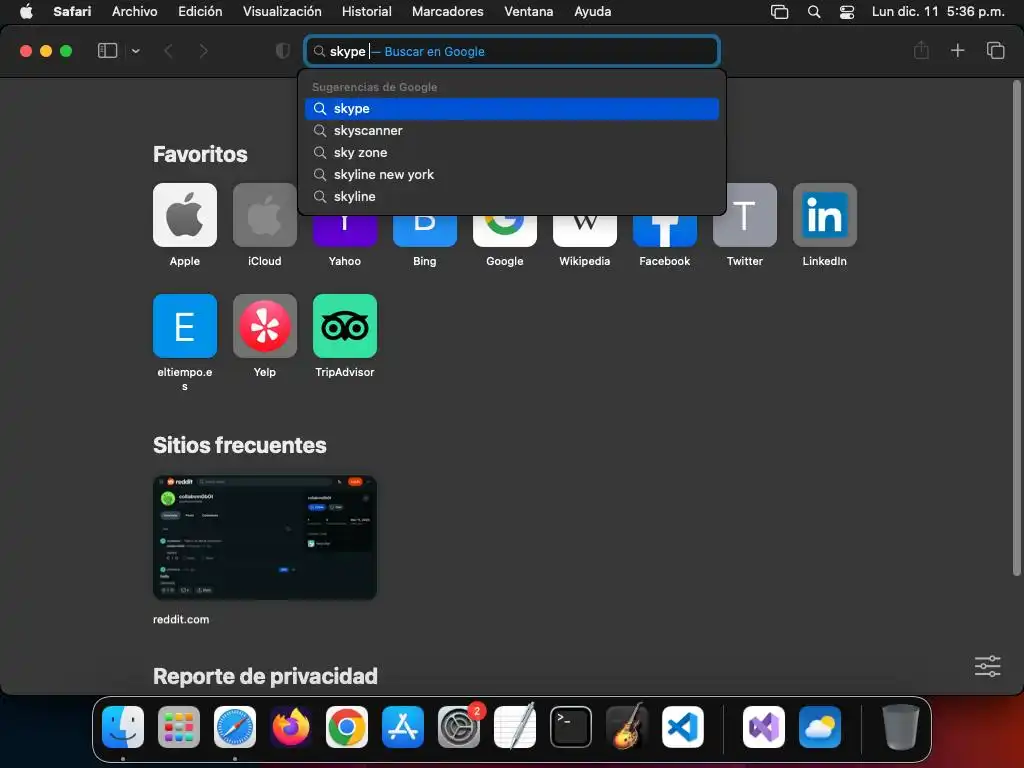Show tab overview in the toolbar
This screenshot has width=1024, height=768.
tap(995, 50)
